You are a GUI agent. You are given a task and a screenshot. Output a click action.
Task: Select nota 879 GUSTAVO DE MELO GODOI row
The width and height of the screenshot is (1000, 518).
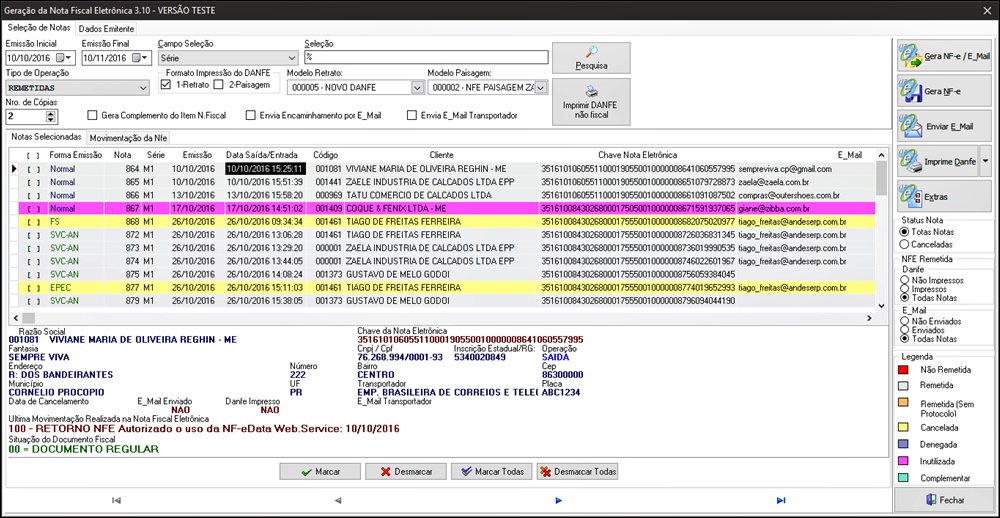(446, 300)
